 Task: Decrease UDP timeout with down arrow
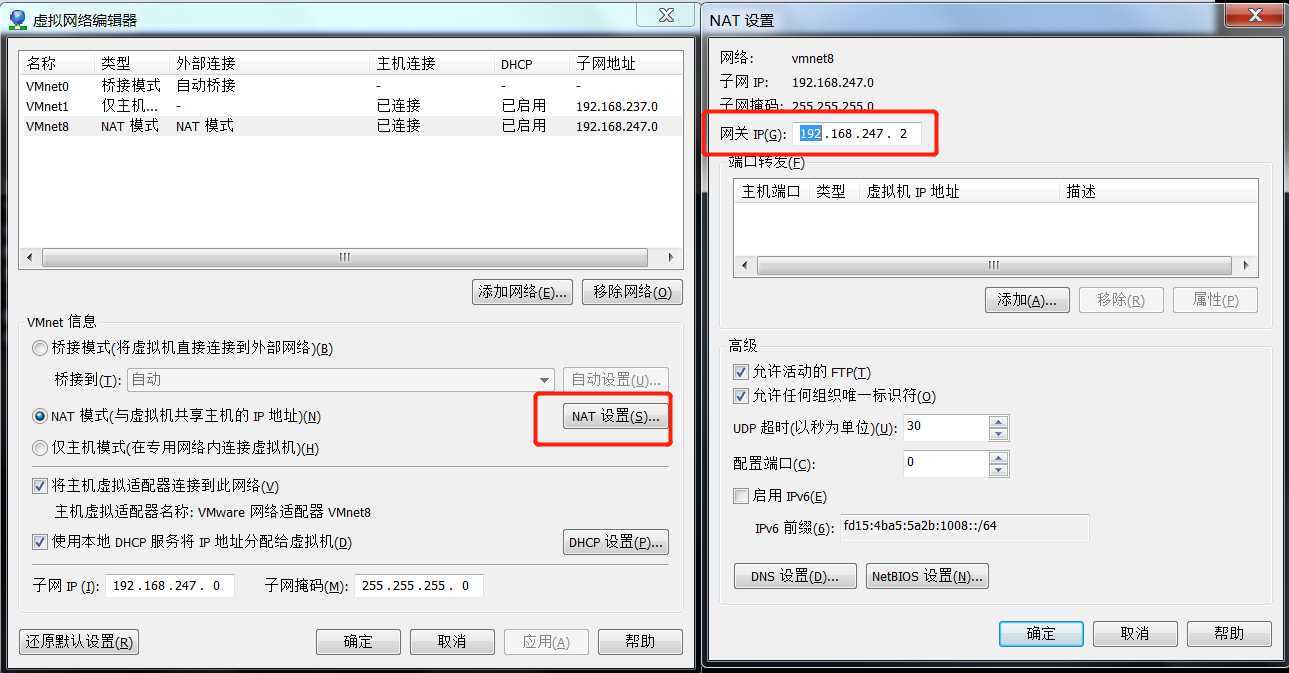(x=998, y=434)
